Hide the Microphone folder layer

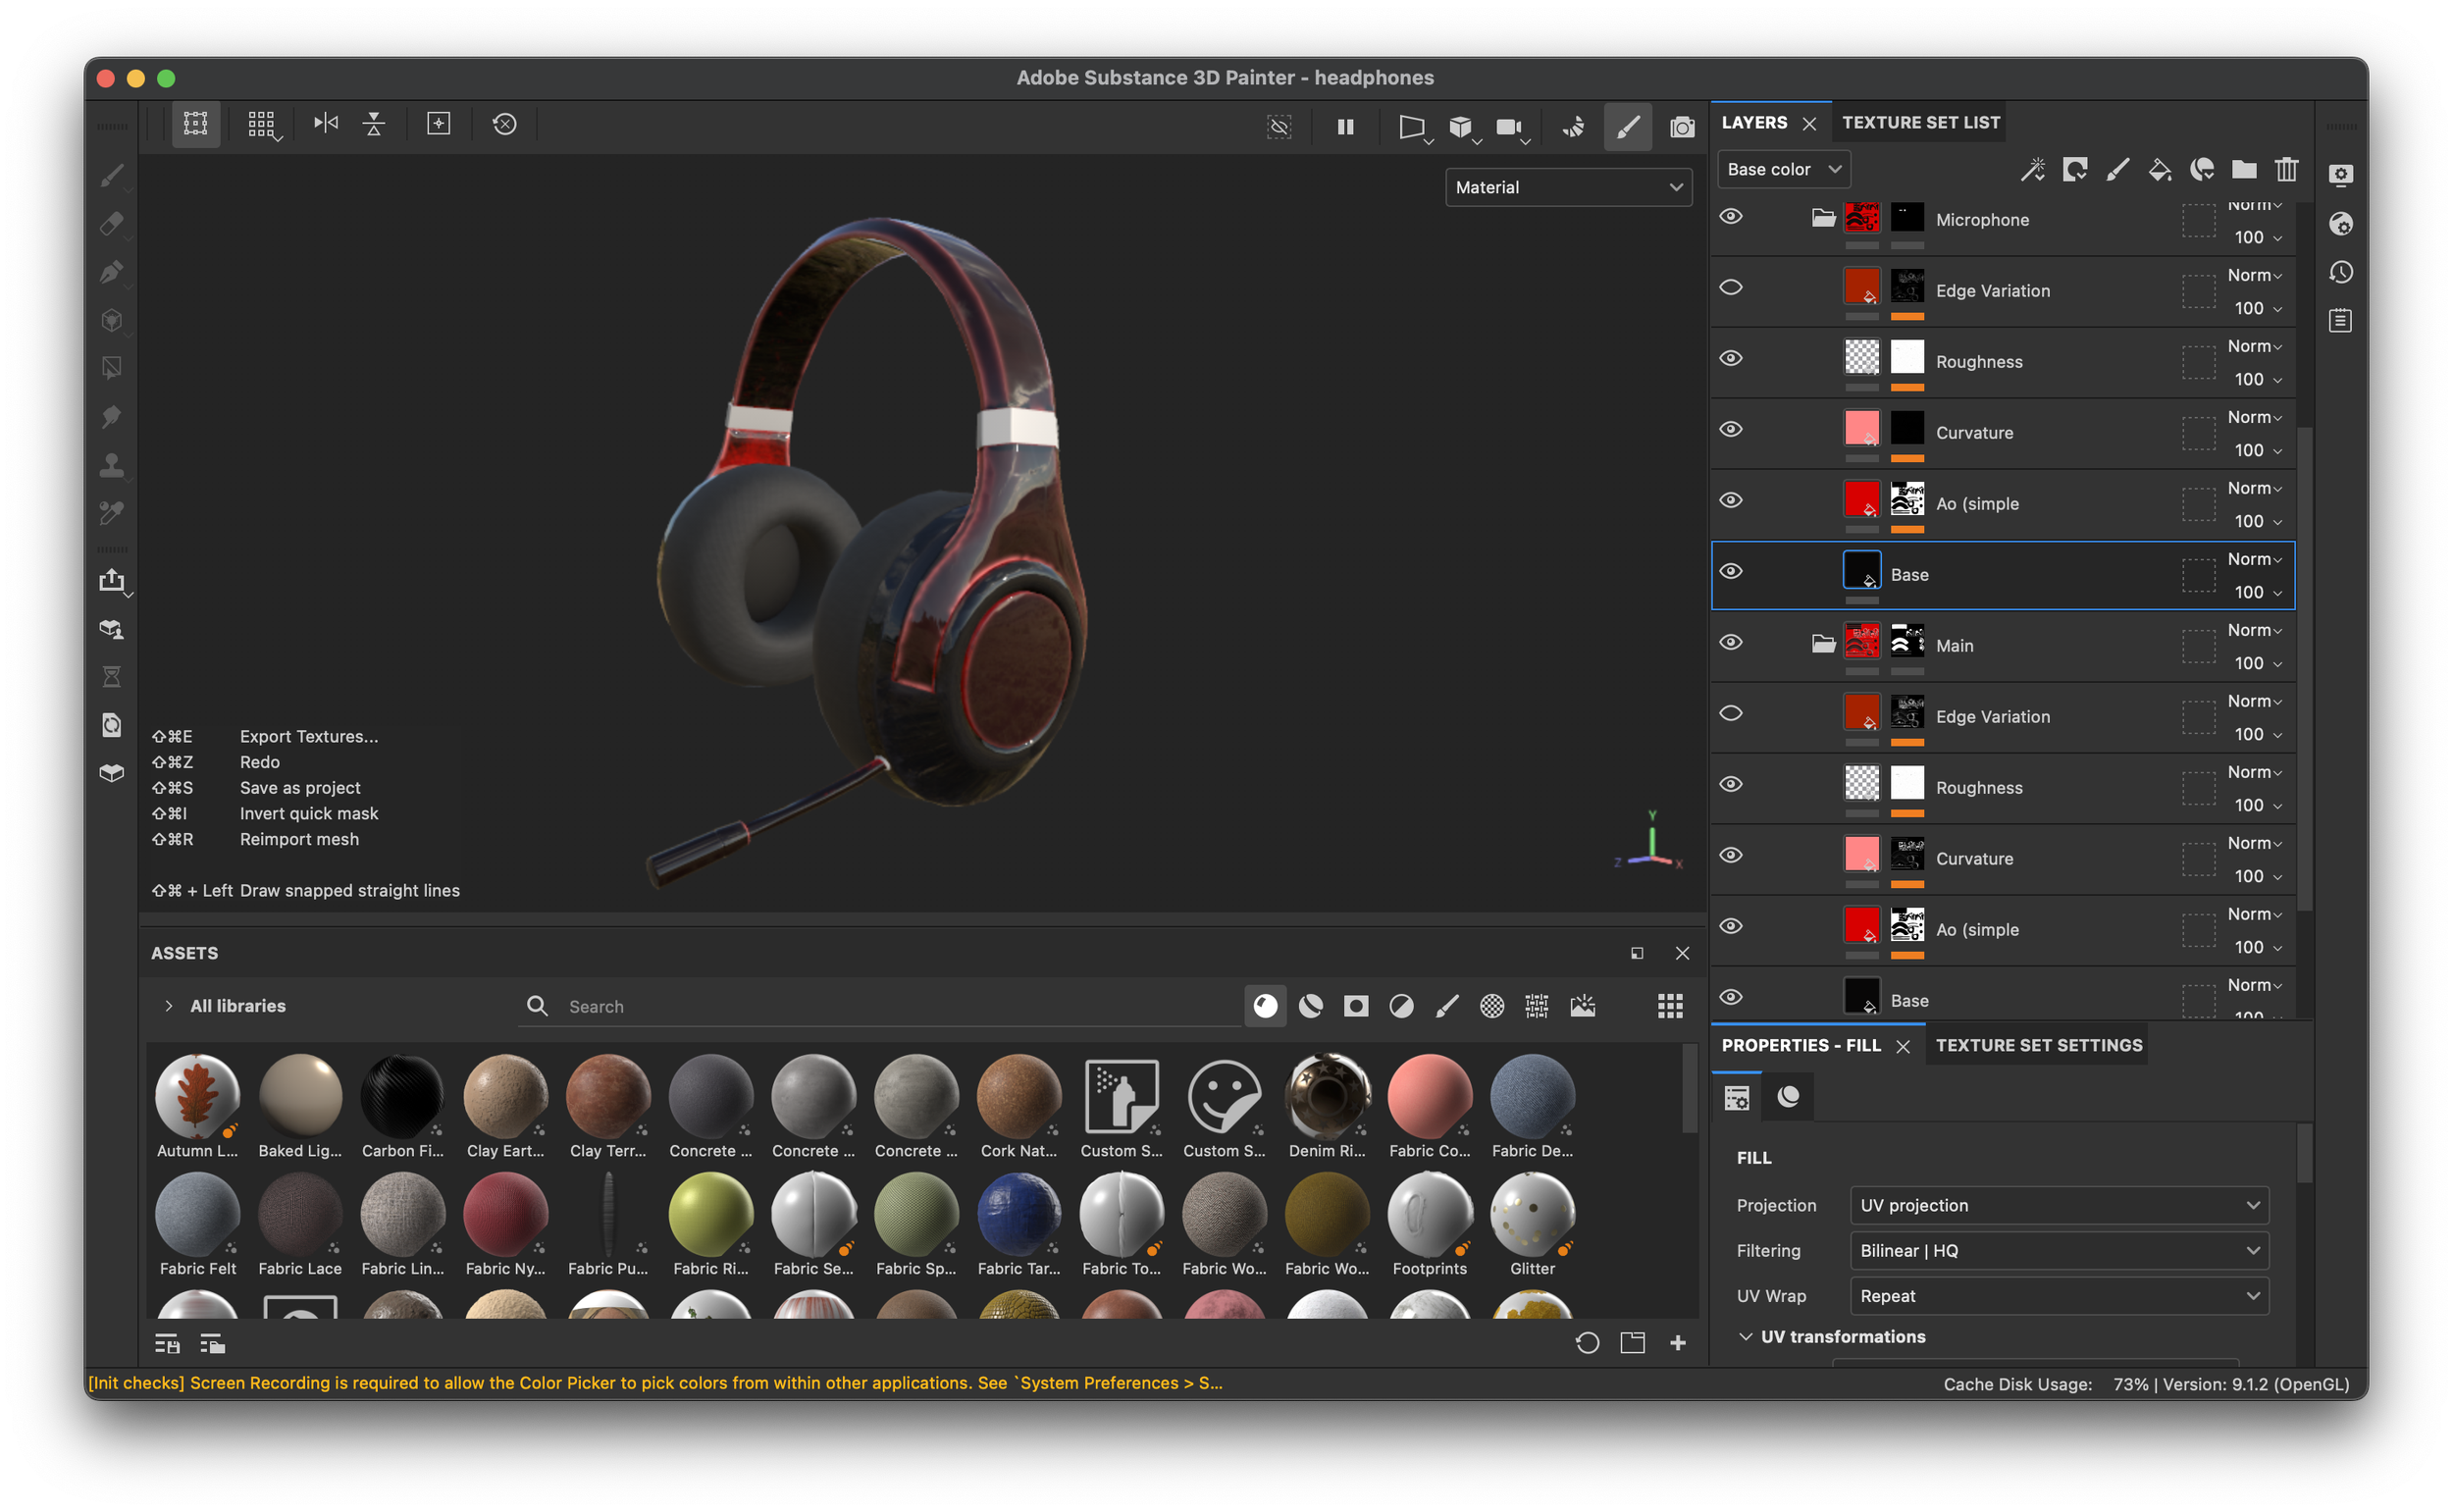point(1731,217)
